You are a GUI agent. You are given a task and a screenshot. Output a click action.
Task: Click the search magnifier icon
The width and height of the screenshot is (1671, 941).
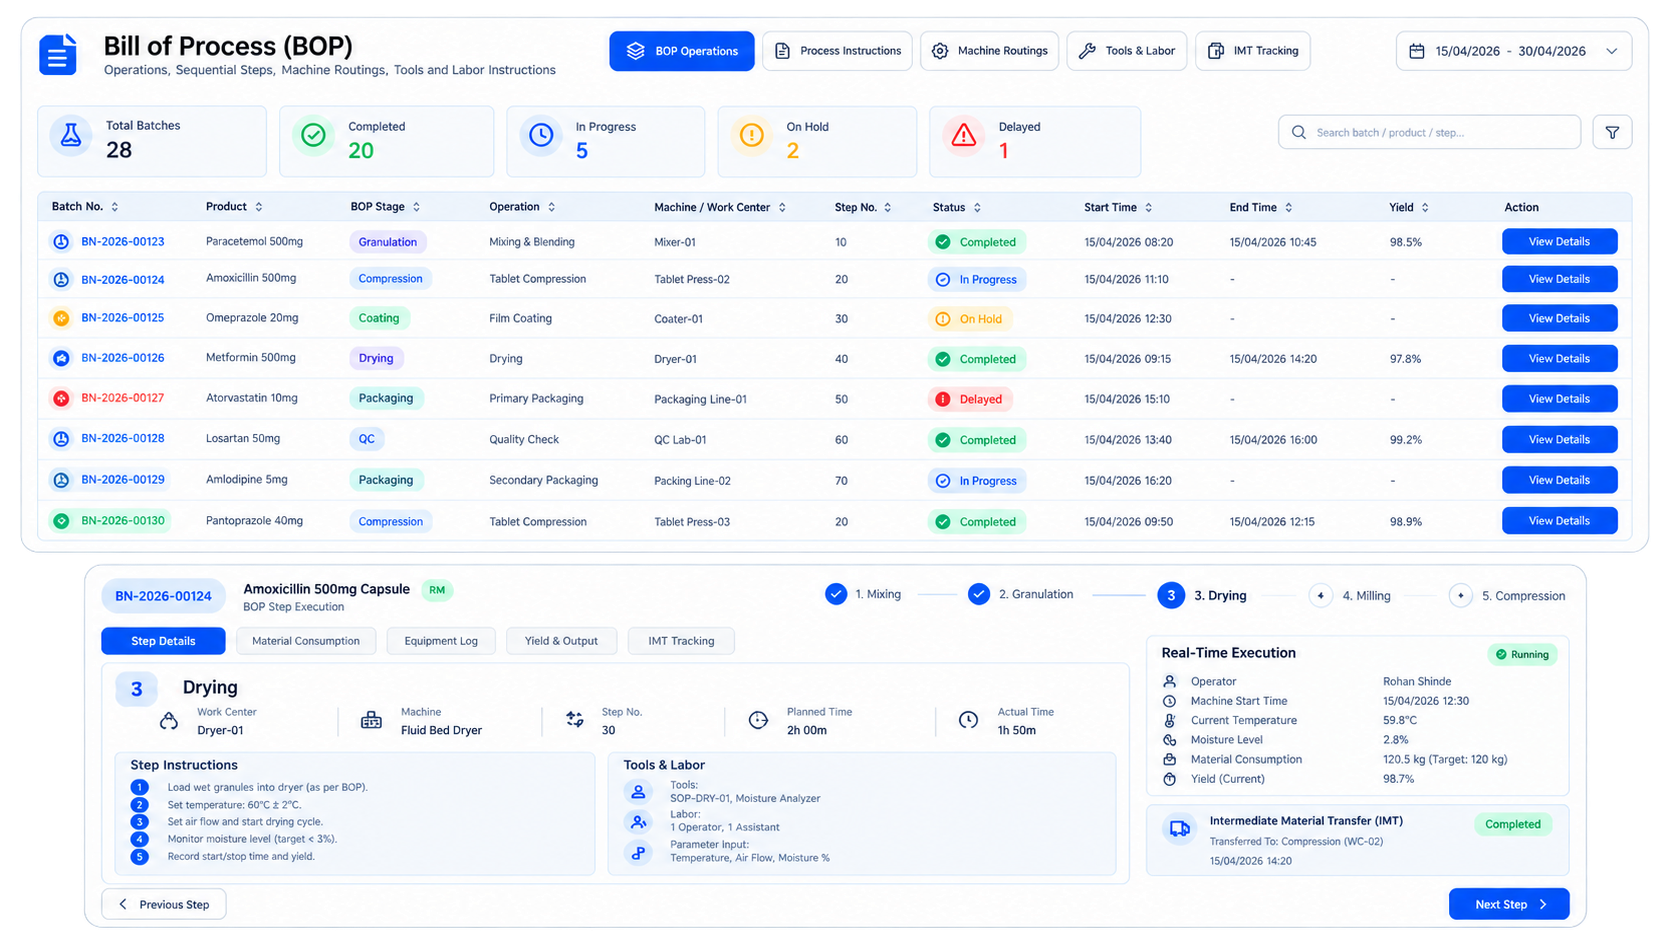1299,132
